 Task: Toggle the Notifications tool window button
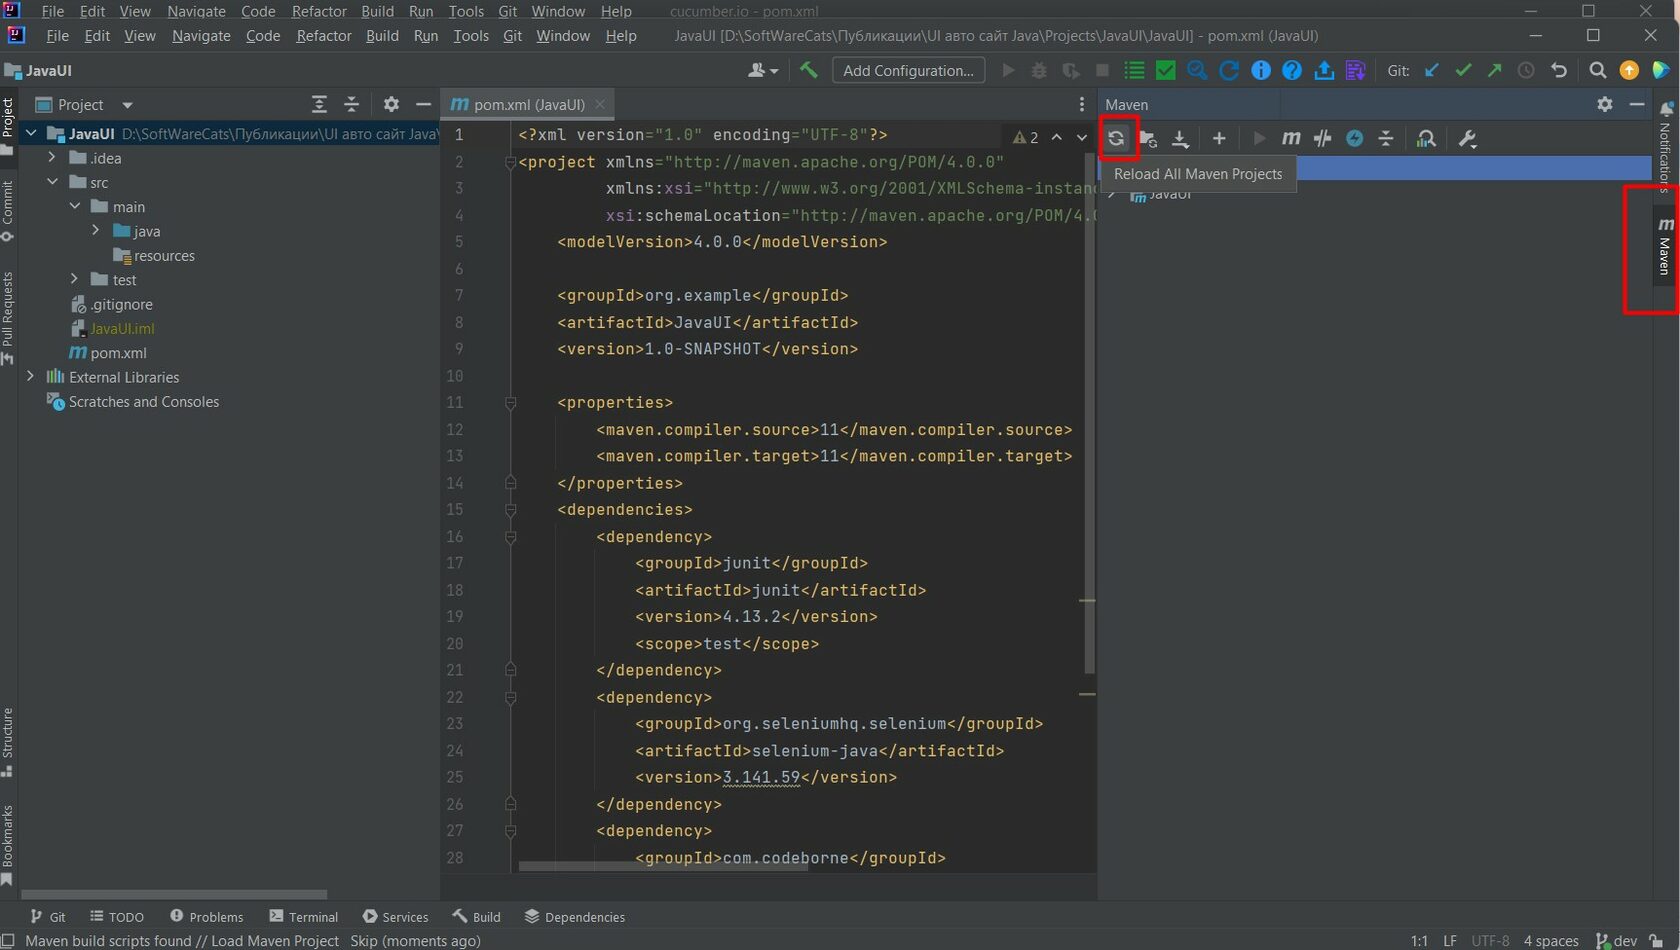click(1665, 144)
